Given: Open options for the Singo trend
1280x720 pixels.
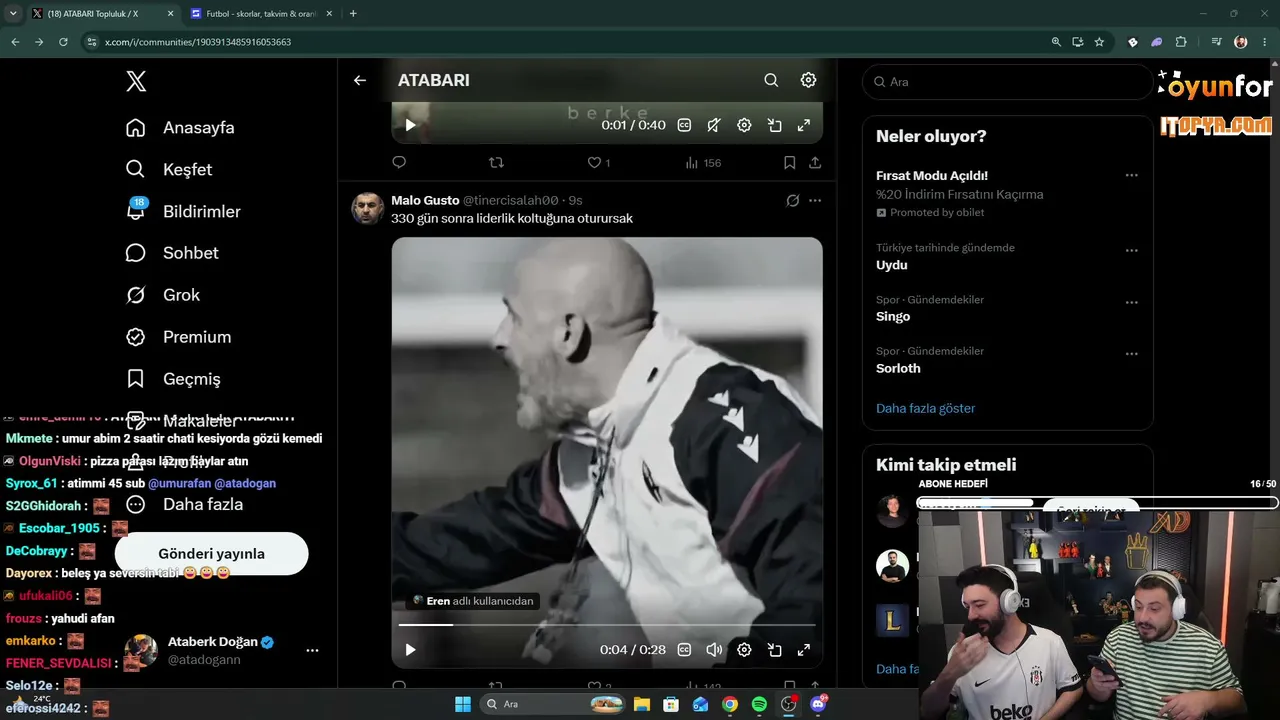Looking at the screenshot, I should [x=1131, y=302].
